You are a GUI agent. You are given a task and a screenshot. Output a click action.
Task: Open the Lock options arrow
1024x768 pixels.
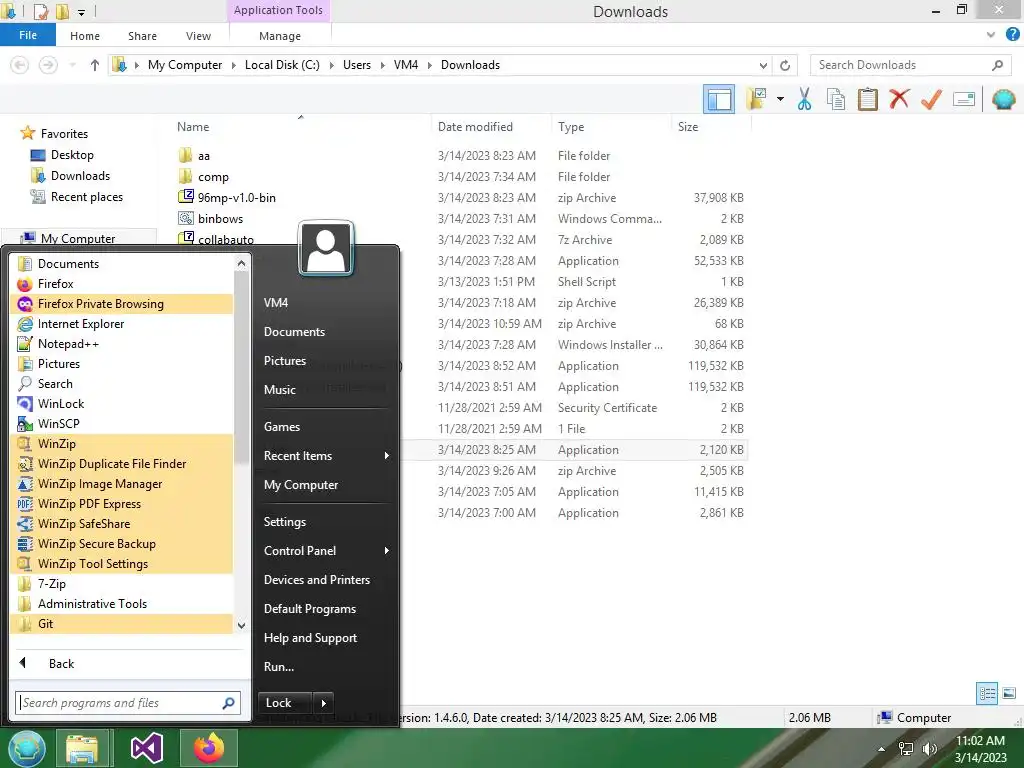(x=323, y=703)
